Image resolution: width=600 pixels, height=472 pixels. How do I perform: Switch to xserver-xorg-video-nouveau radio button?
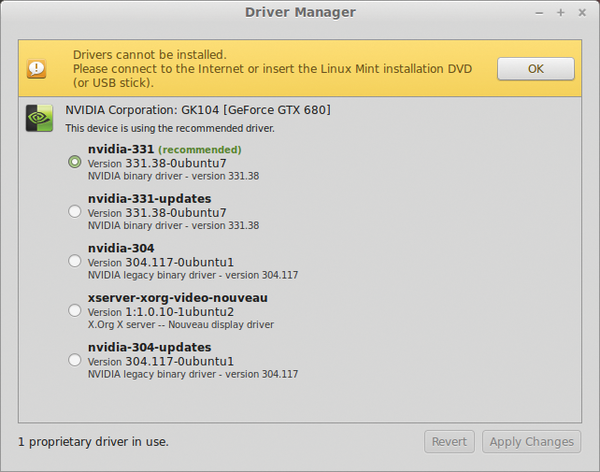point(74,310)
